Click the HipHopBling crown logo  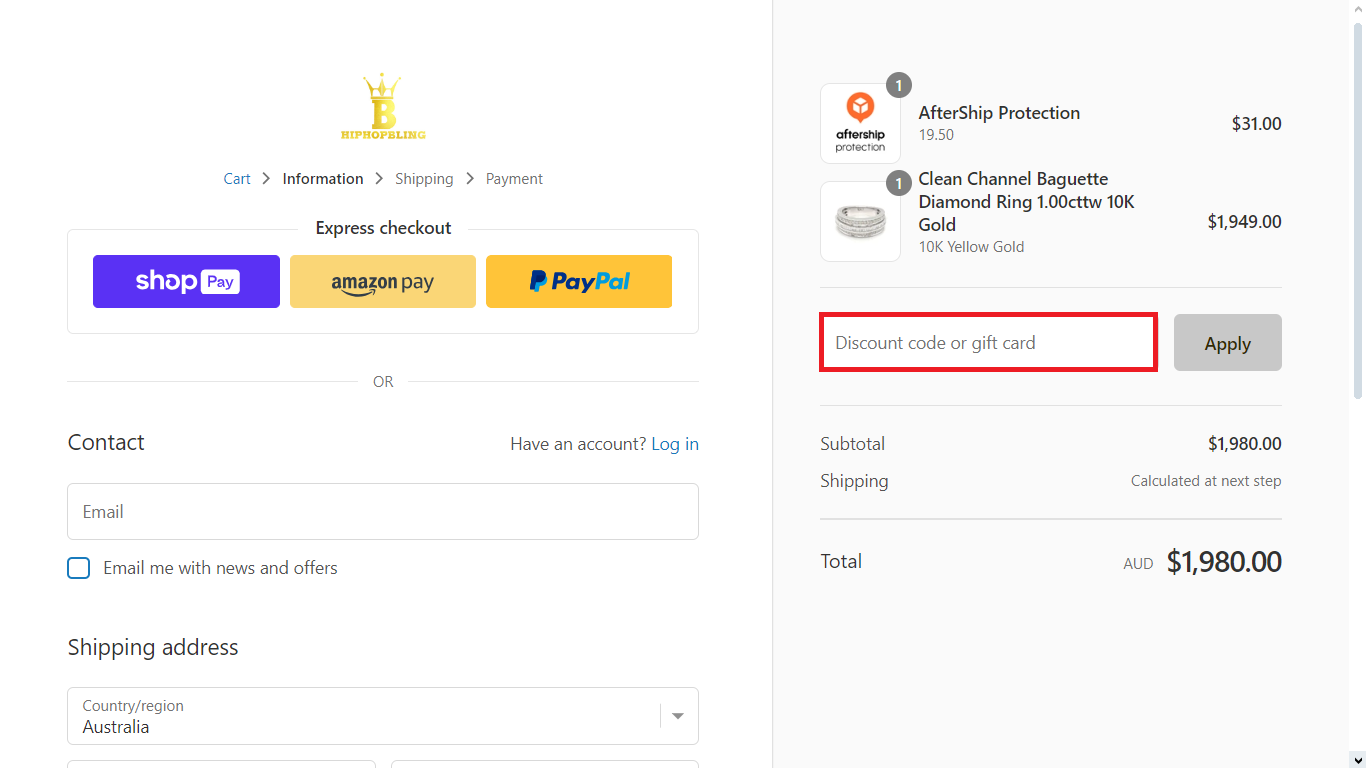tap(382, 105)
